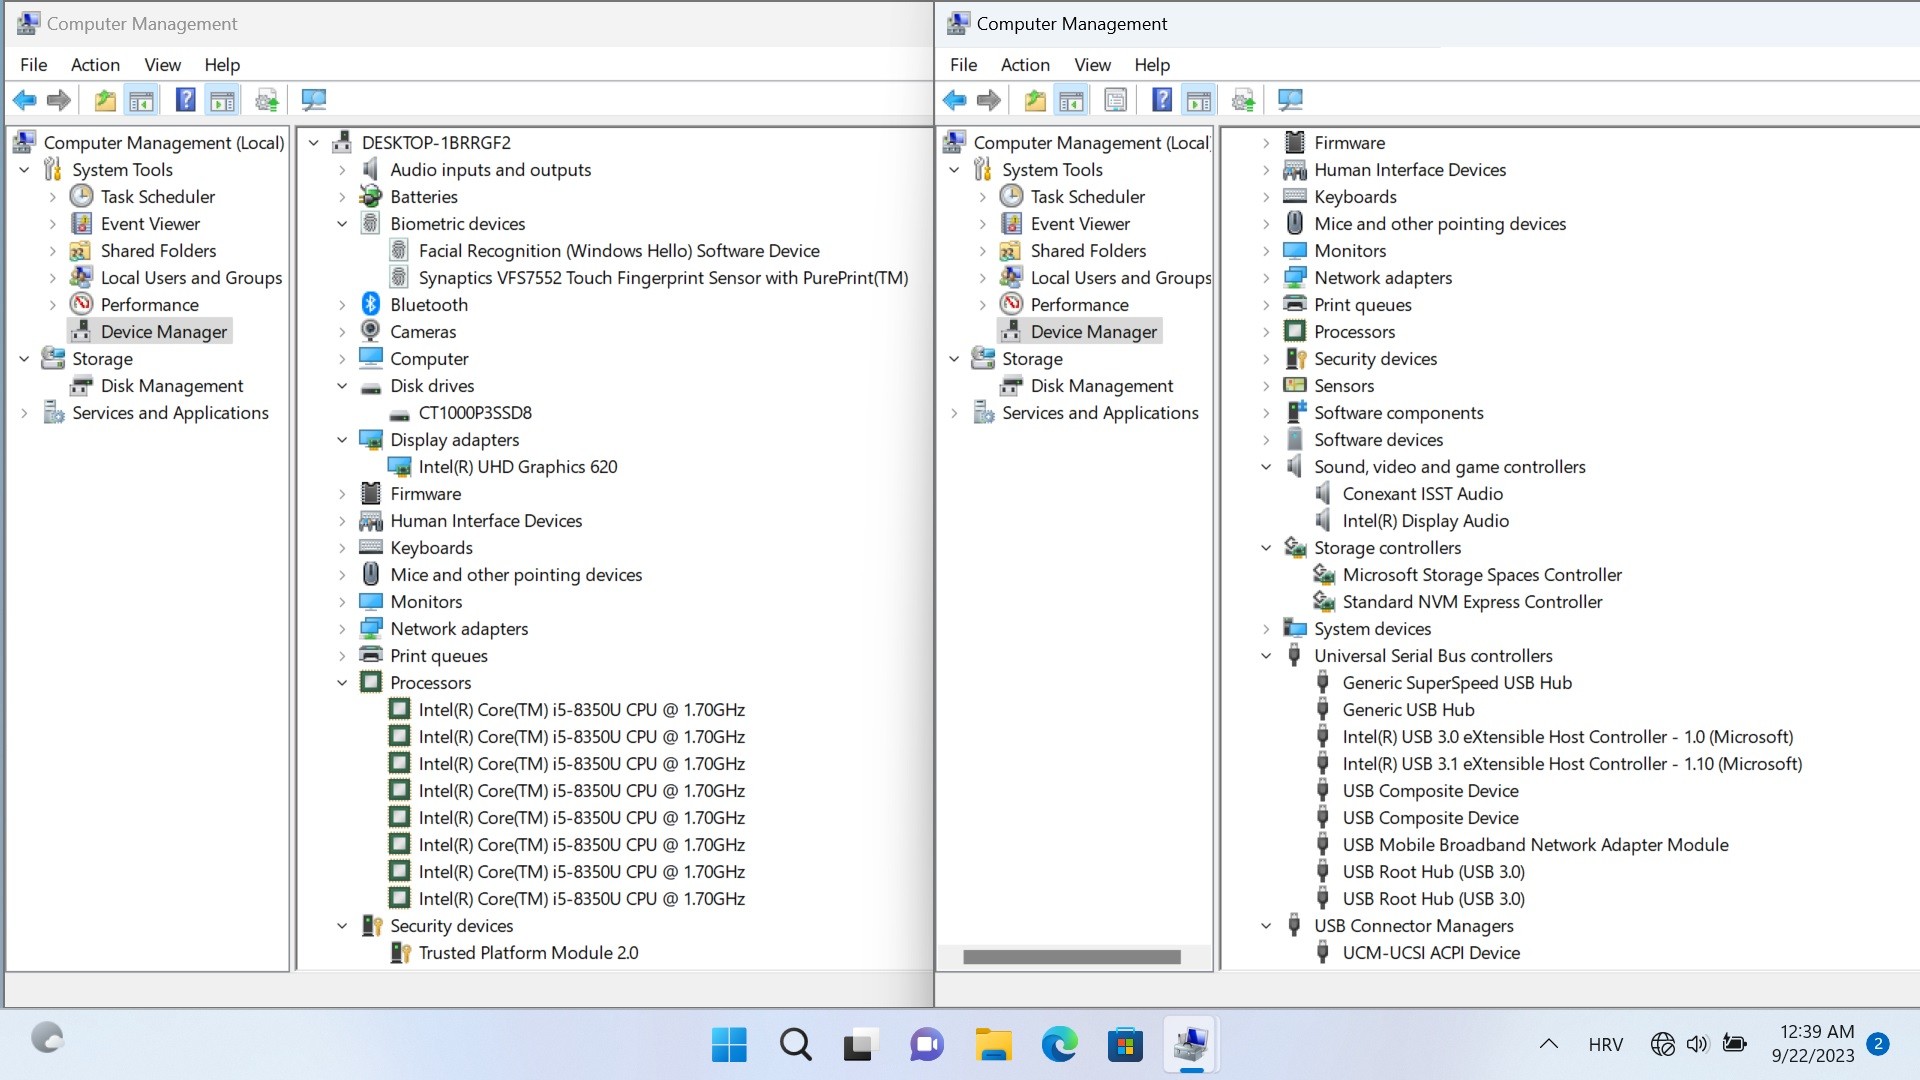The height and width of the screenshot is (1080, 1920).
Task: Select Intel(R) UHD Graphics 620 device
Action: tap(517, 467)
